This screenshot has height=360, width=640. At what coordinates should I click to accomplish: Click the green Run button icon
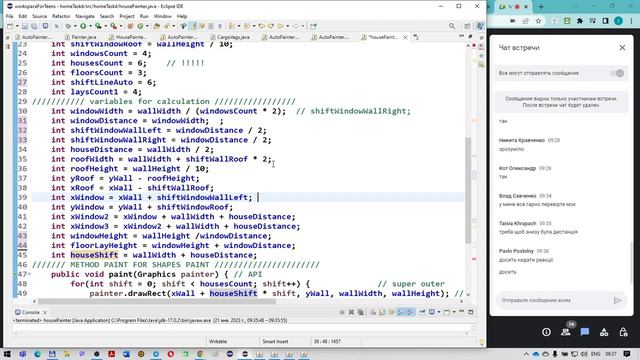coord(83,26)
